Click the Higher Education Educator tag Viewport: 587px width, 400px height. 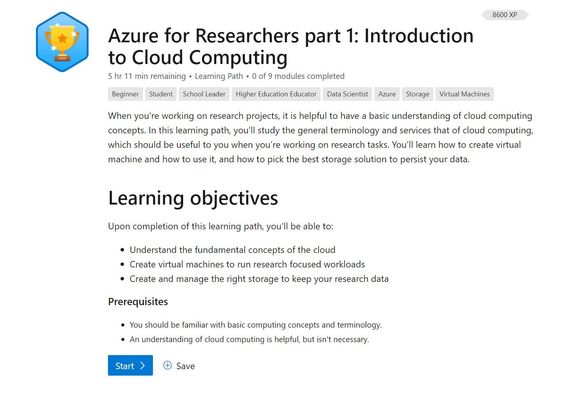point(276,94)
